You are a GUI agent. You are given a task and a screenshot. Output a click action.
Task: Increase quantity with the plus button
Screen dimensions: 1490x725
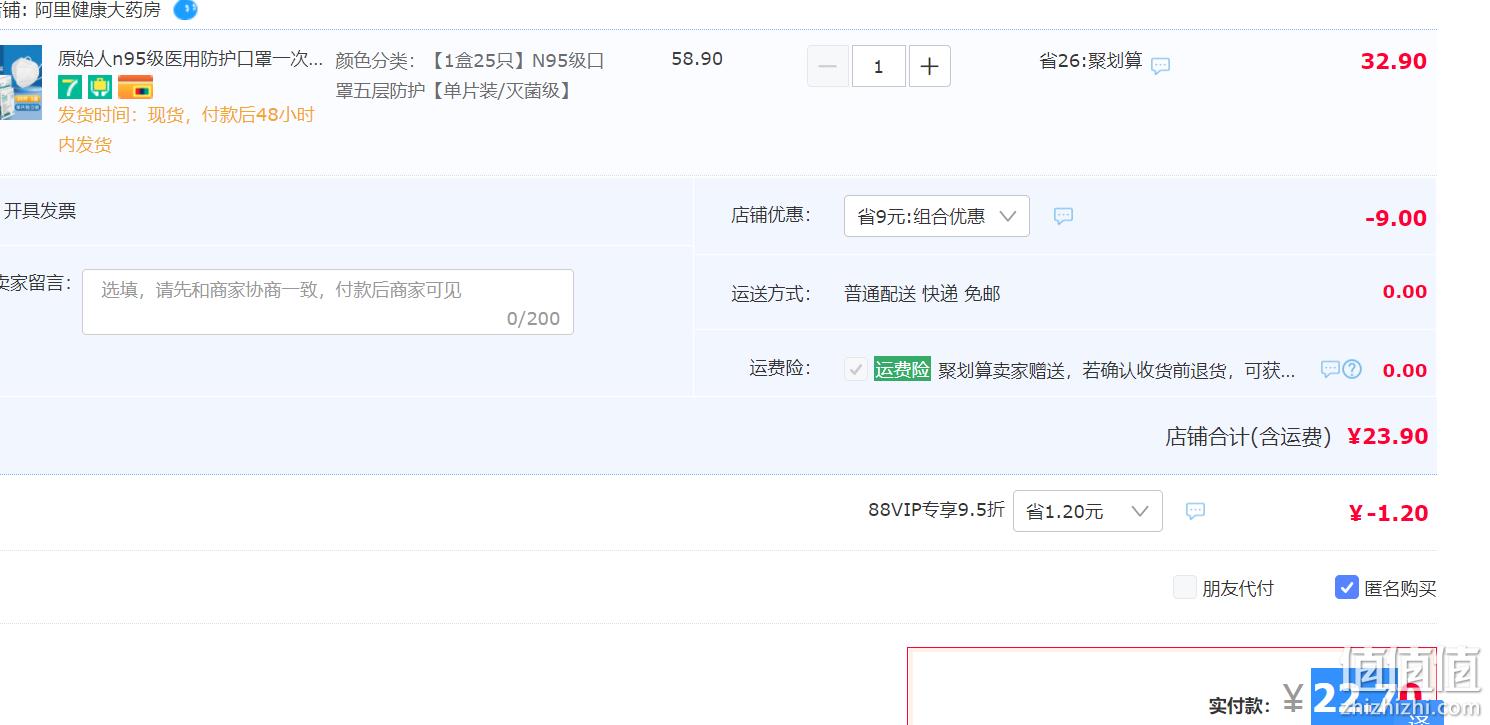pos(930,67)
